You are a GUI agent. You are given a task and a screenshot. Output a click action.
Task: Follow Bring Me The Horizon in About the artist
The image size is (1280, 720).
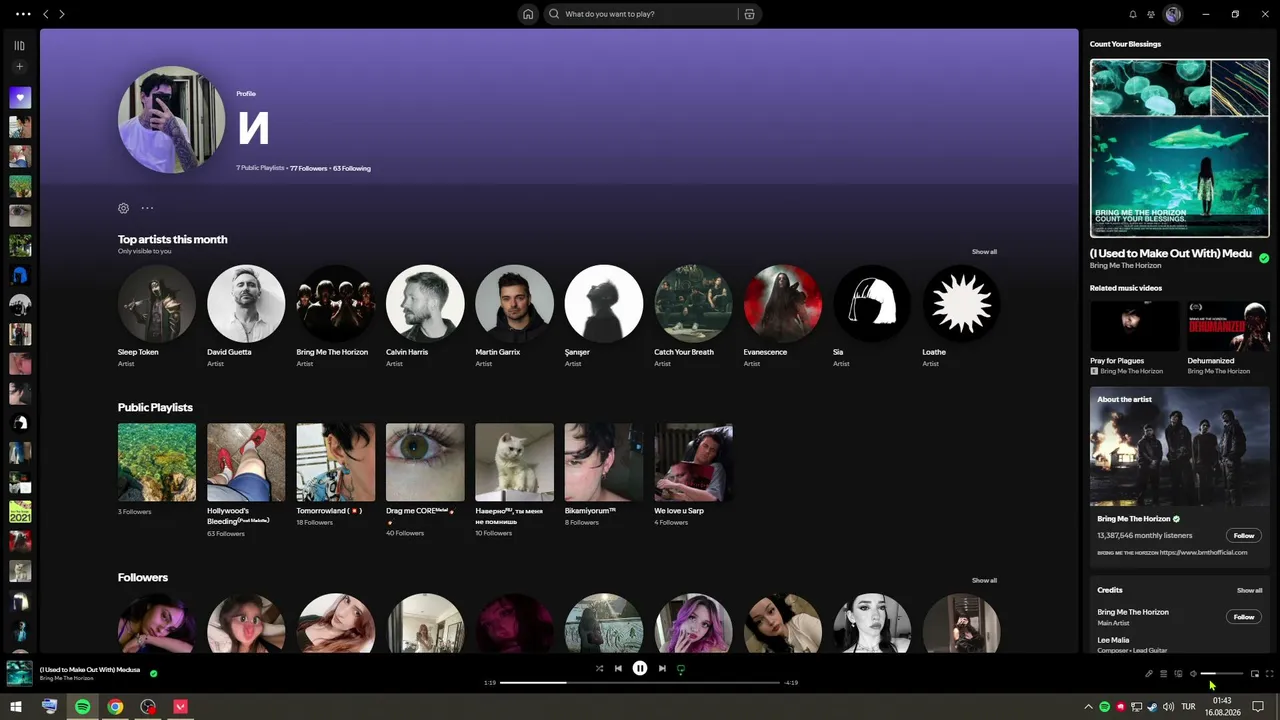coord(1244,536)
